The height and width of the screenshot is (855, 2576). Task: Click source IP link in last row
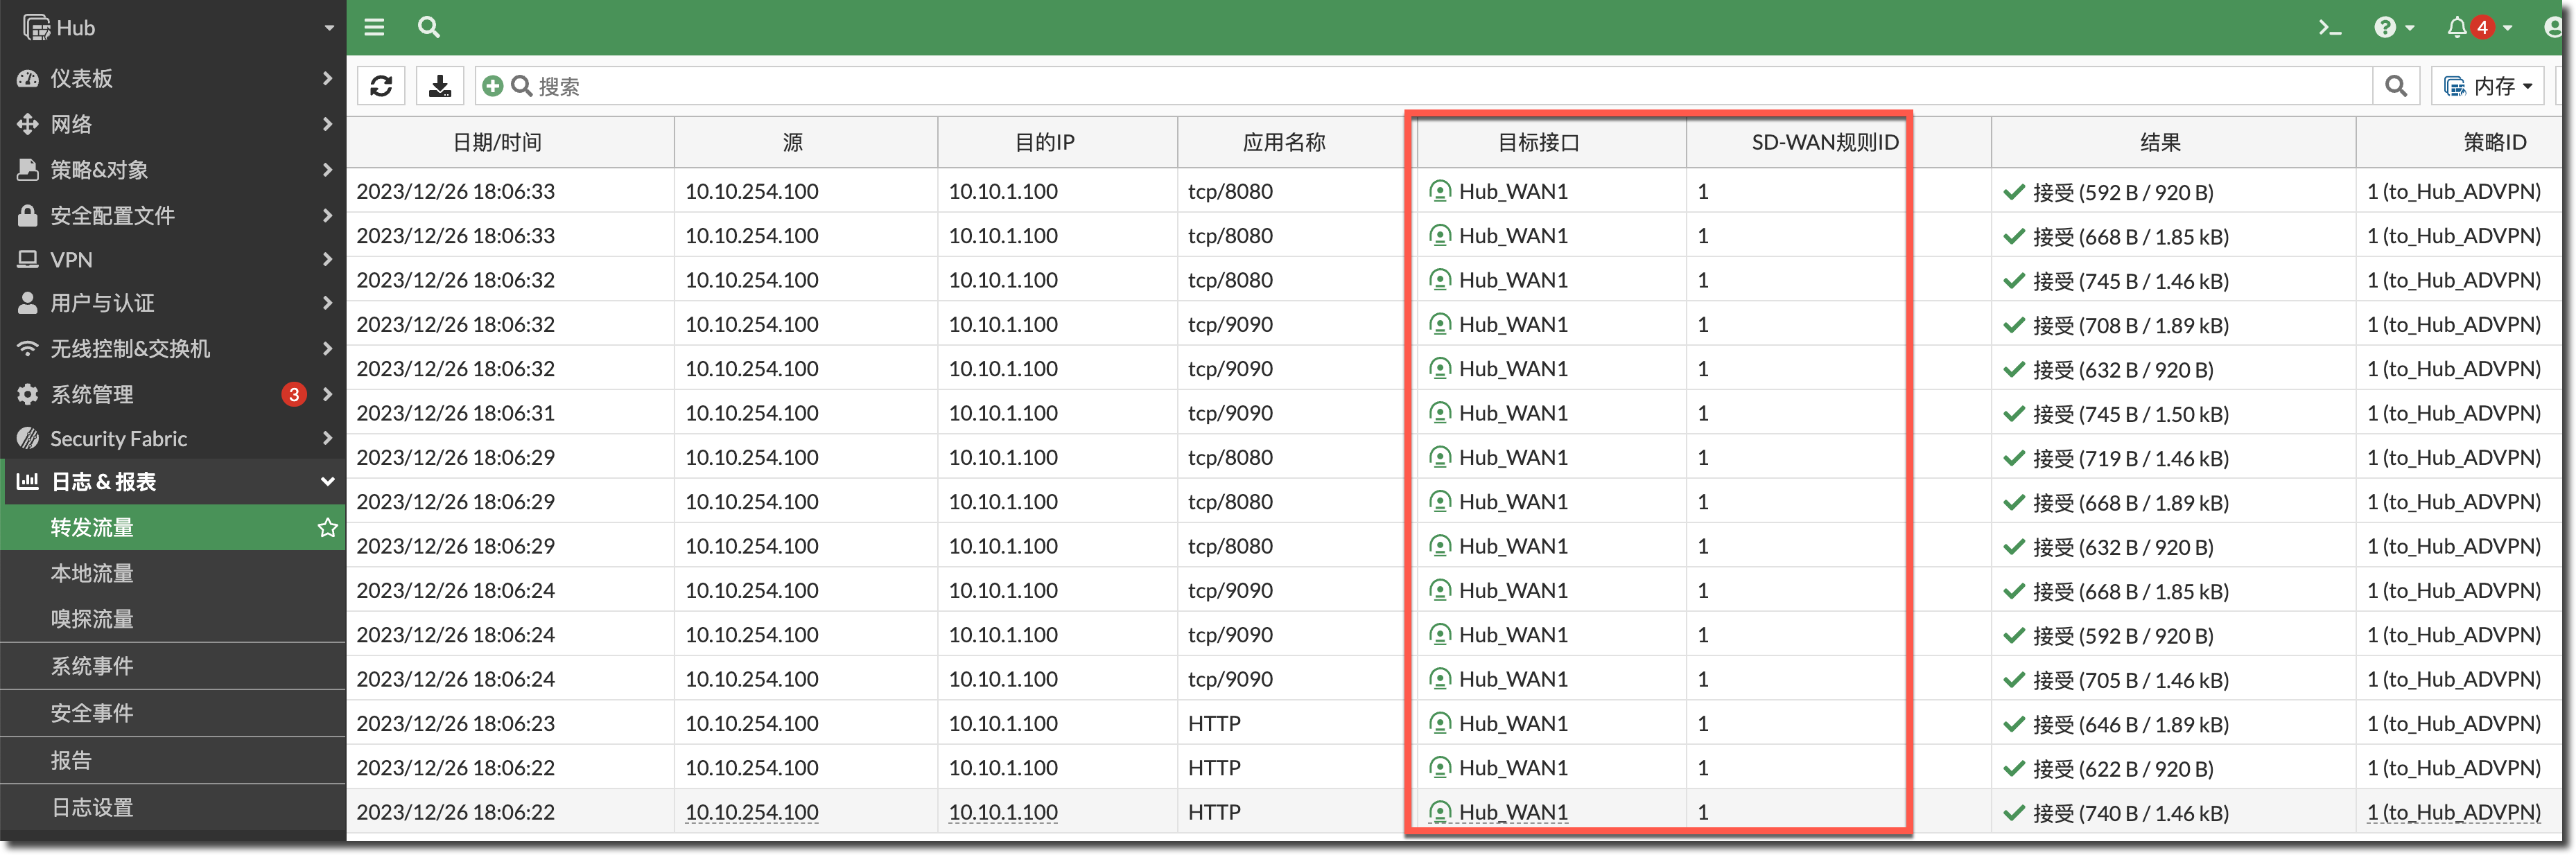pyautogui.click(x=751, y=812)
